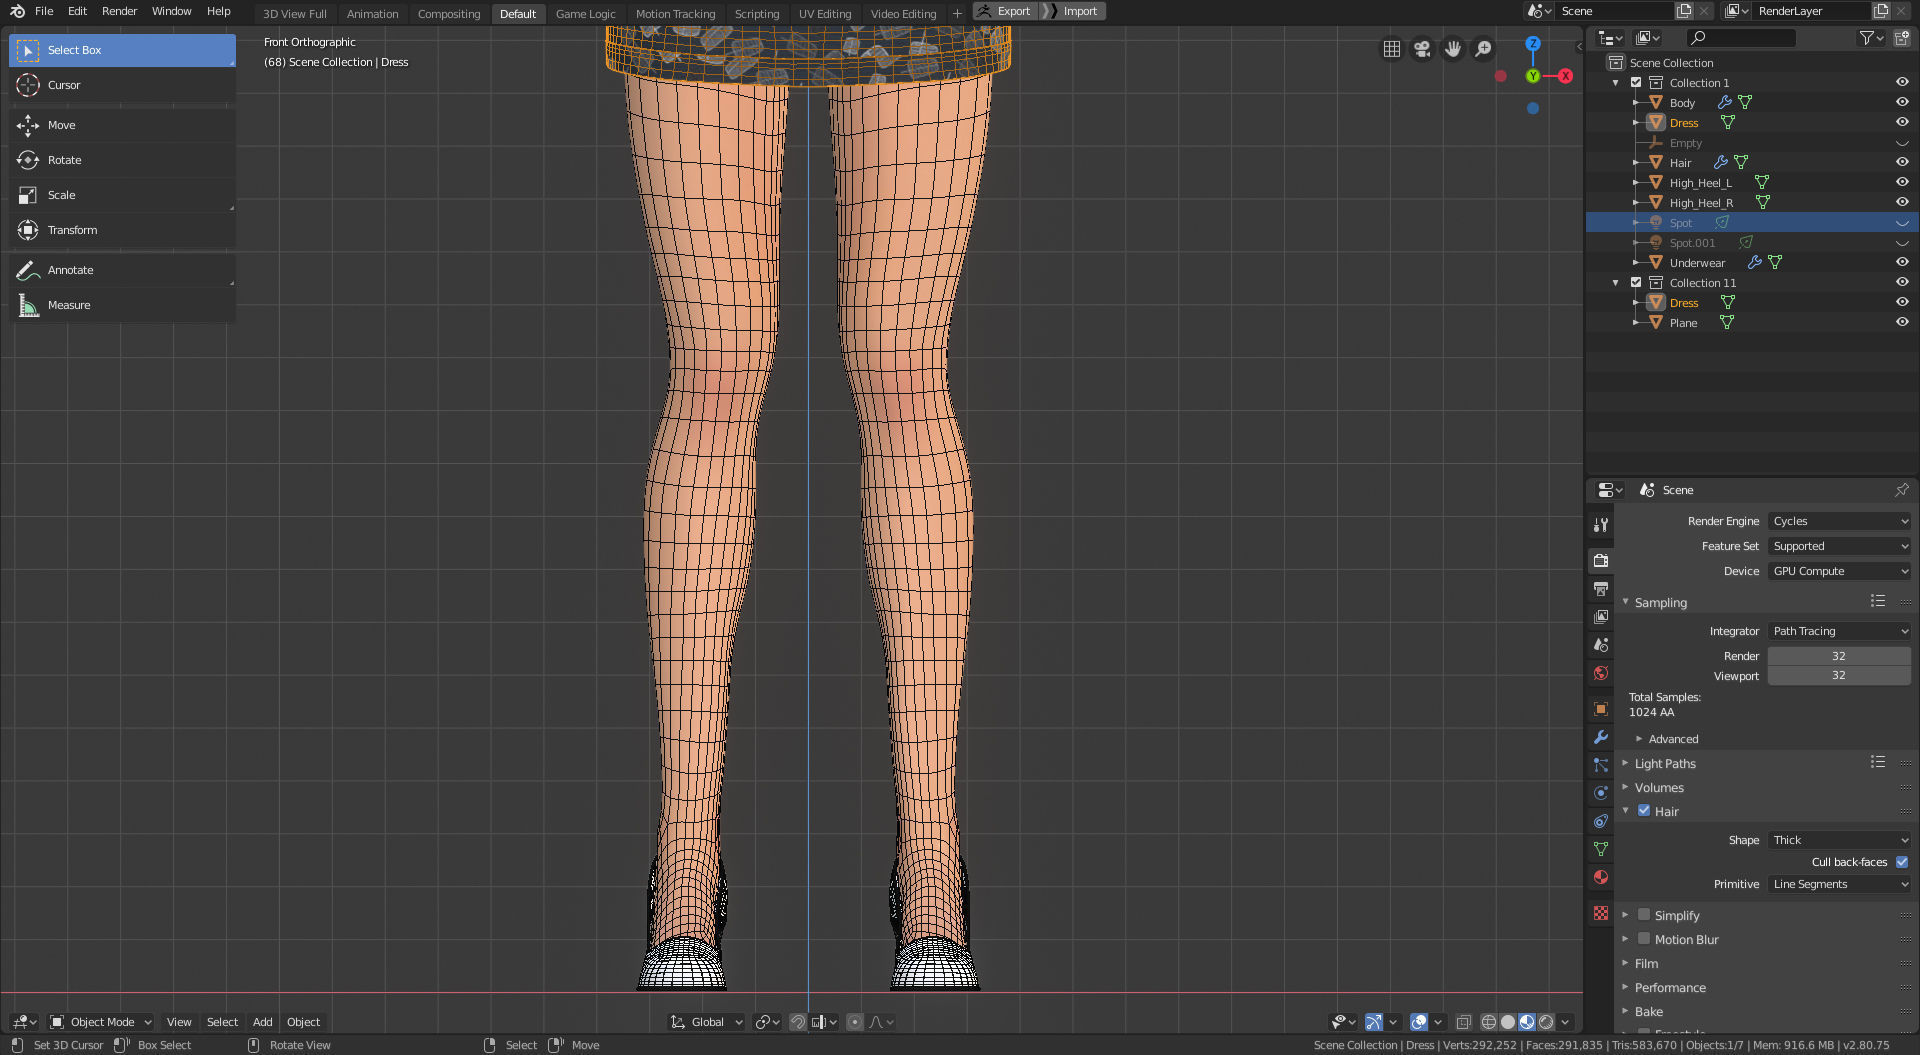Hide the Body object in outliner
Viewport: 1920px width, 1055px height.
click(1902, 102)
